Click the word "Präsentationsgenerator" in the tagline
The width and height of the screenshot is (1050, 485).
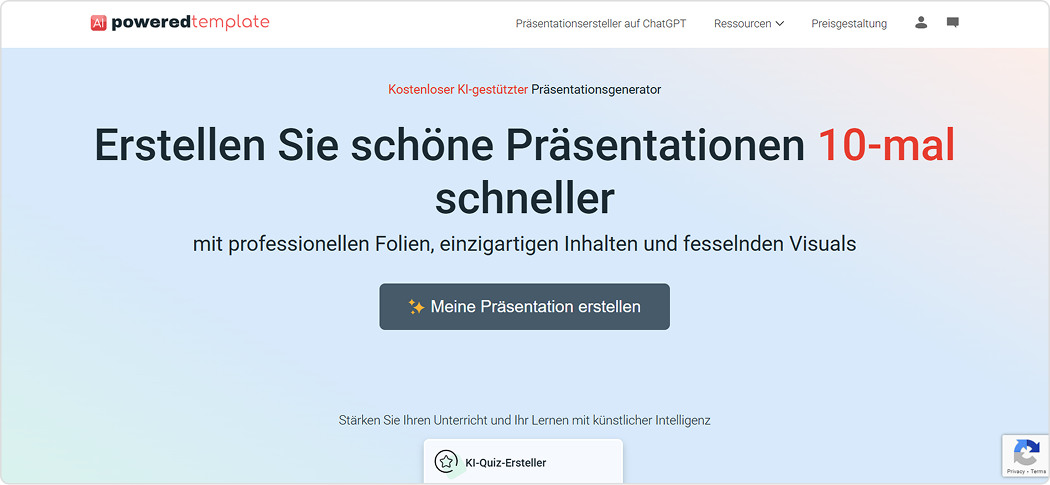(596, 89)
